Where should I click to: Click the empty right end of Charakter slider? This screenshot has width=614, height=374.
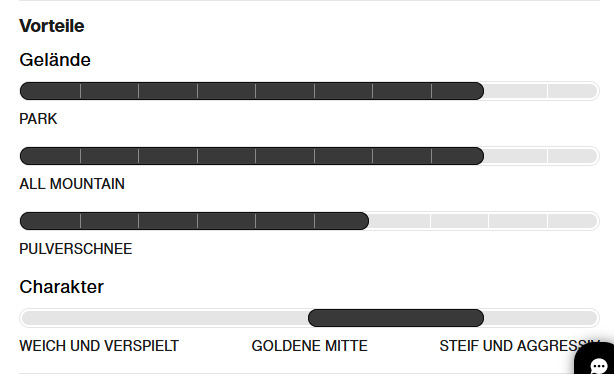541,318
